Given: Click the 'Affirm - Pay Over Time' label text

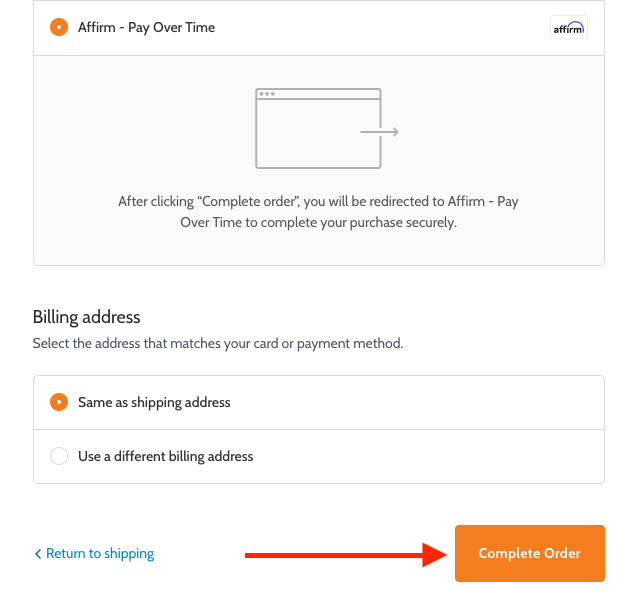Looking at the screenshot, I should pos(146,28).
